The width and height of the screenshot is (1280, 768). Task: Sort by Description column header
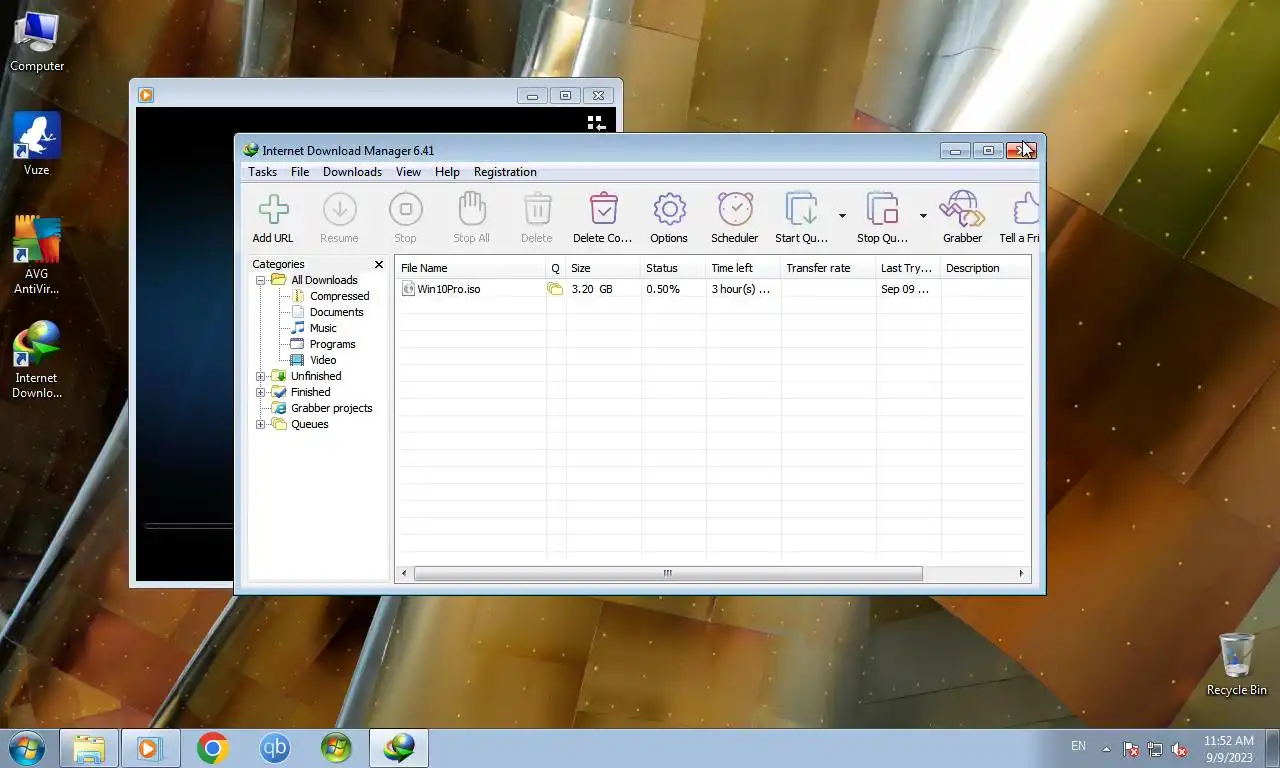(x=985, y=268)
